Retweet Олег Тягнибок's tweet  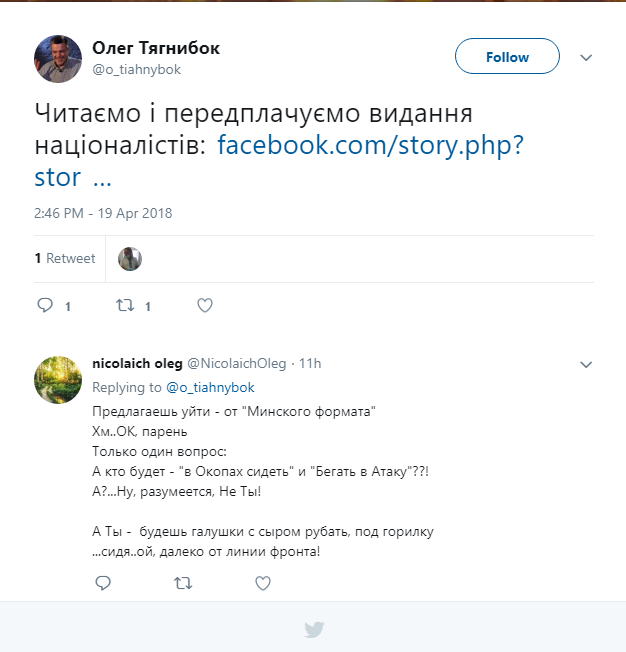[x=125, y=306]
